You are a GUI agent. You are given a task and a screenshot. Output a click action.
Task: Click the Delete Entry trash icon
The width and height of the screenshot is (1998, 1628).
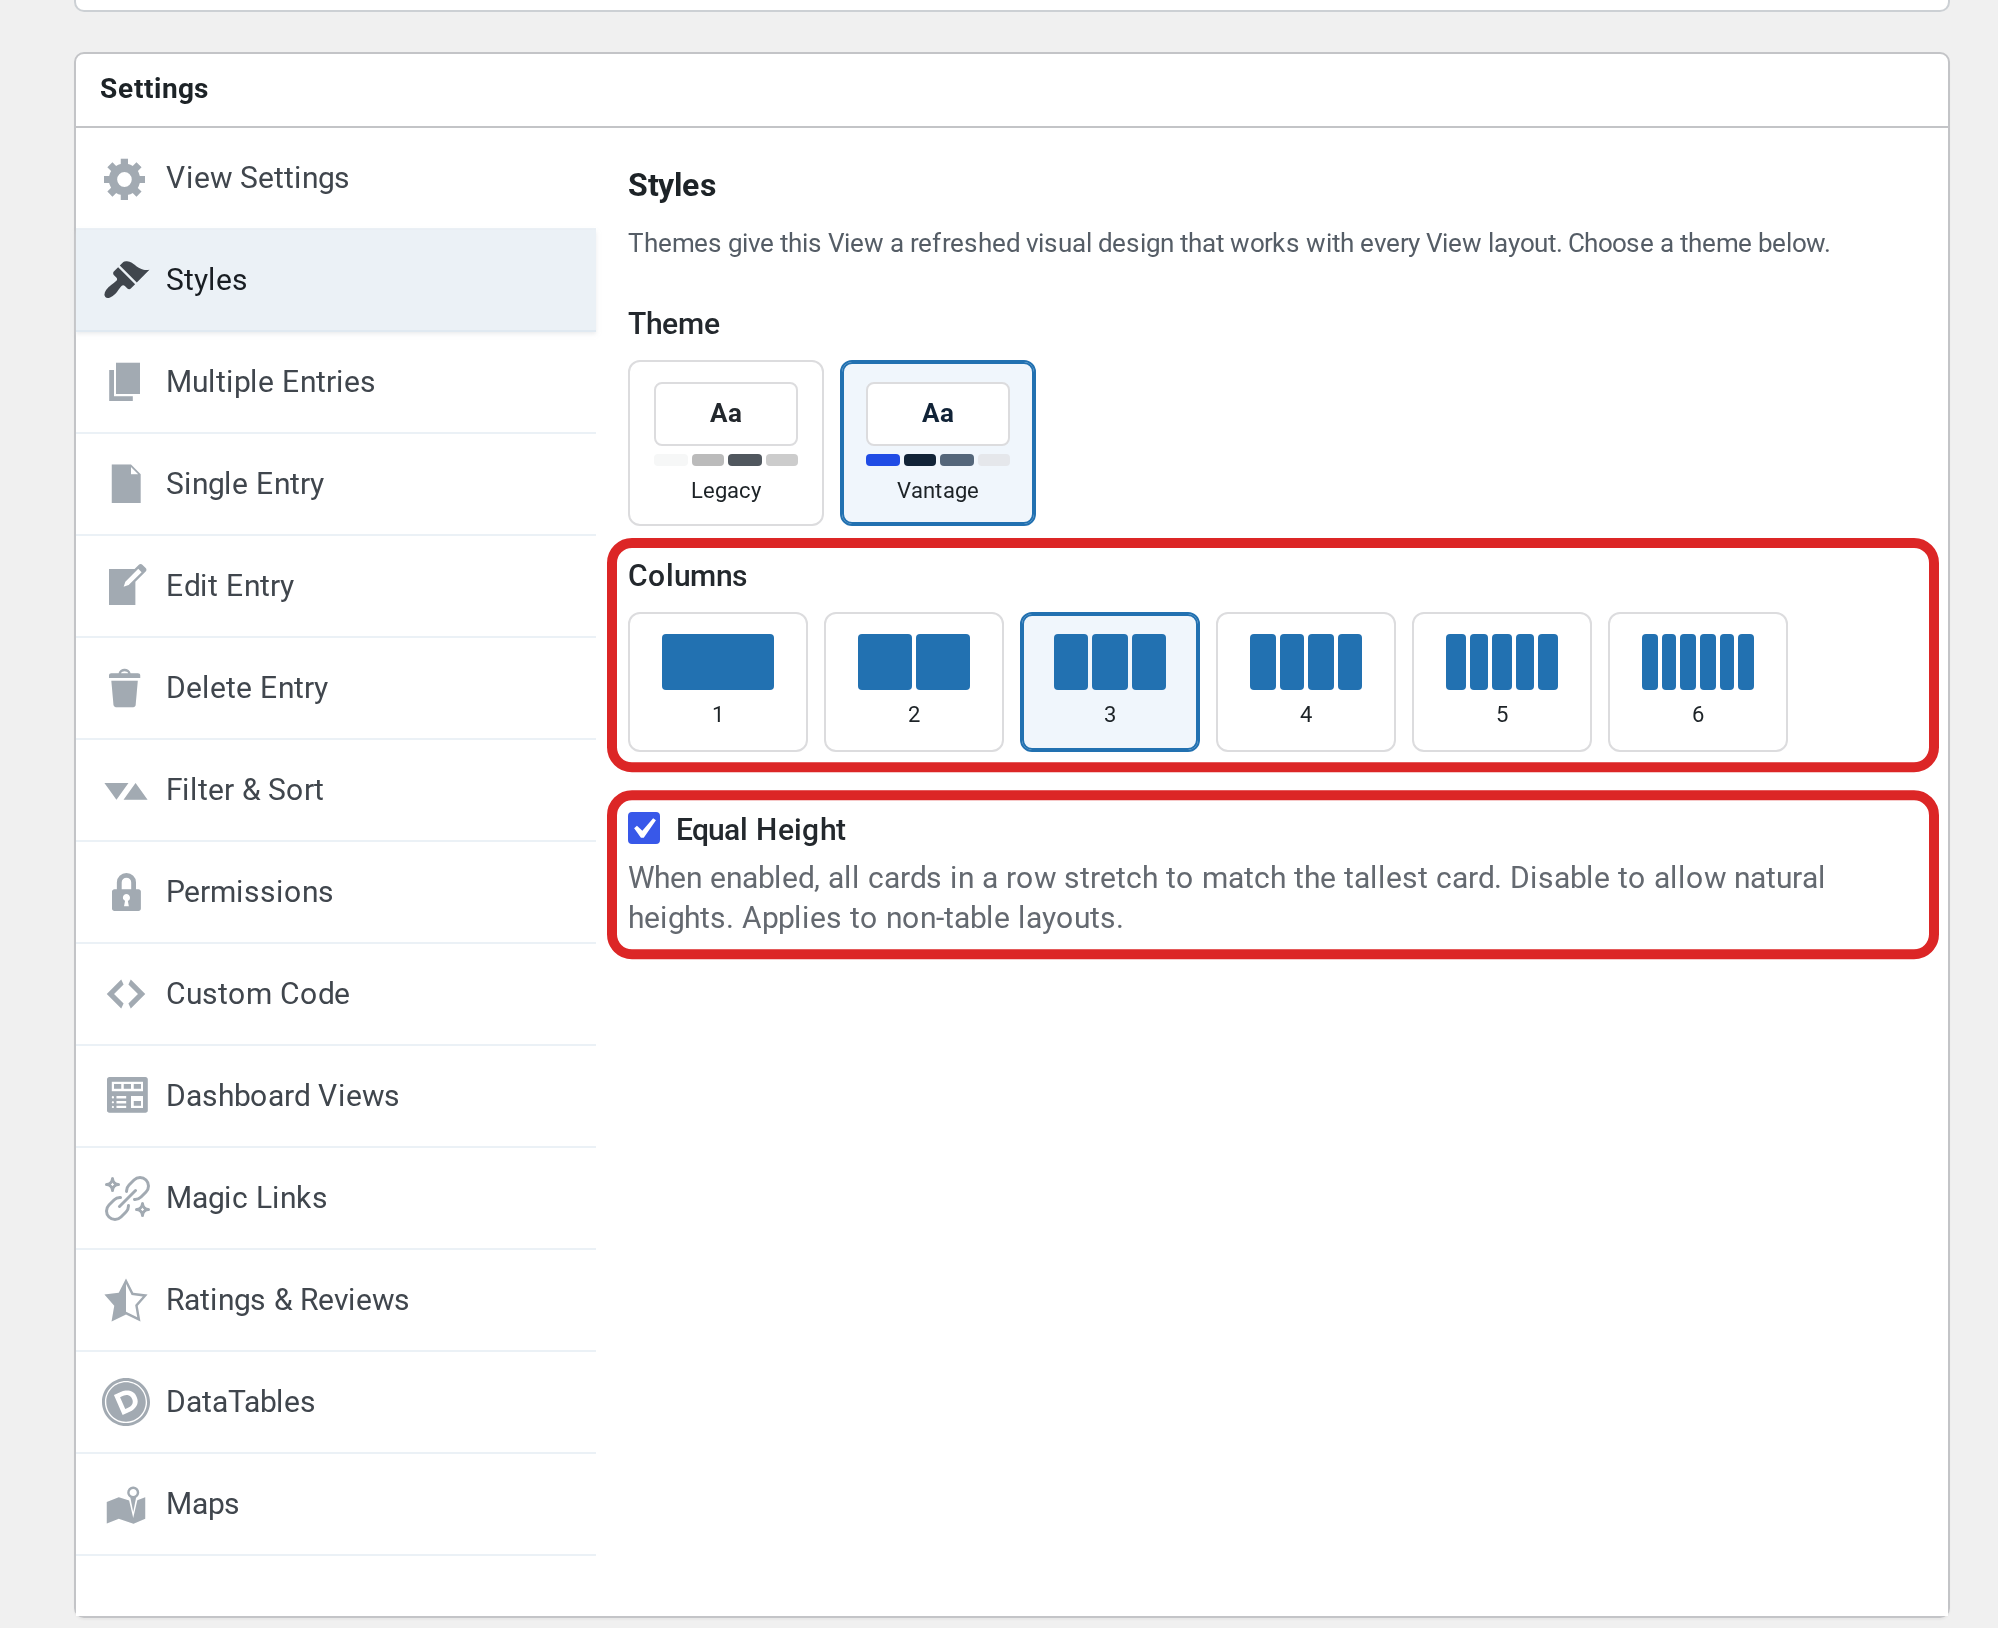click(x=125, y=688)
